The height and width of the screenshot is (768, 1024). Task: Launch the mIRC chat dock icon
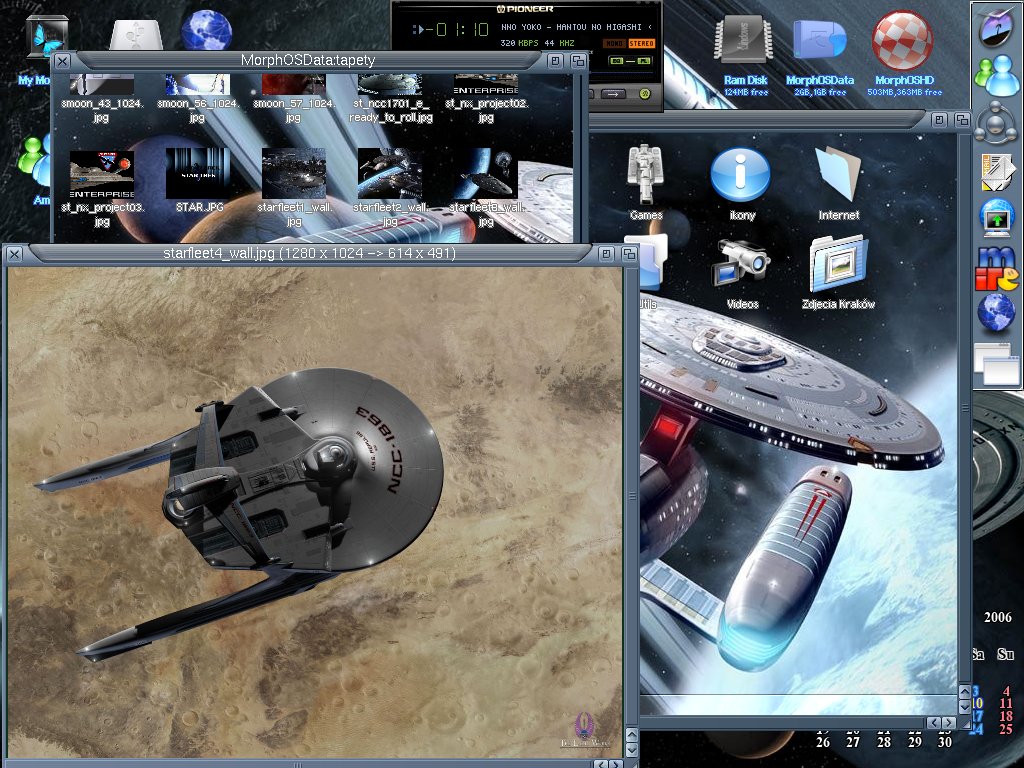[x=997, y=268]
